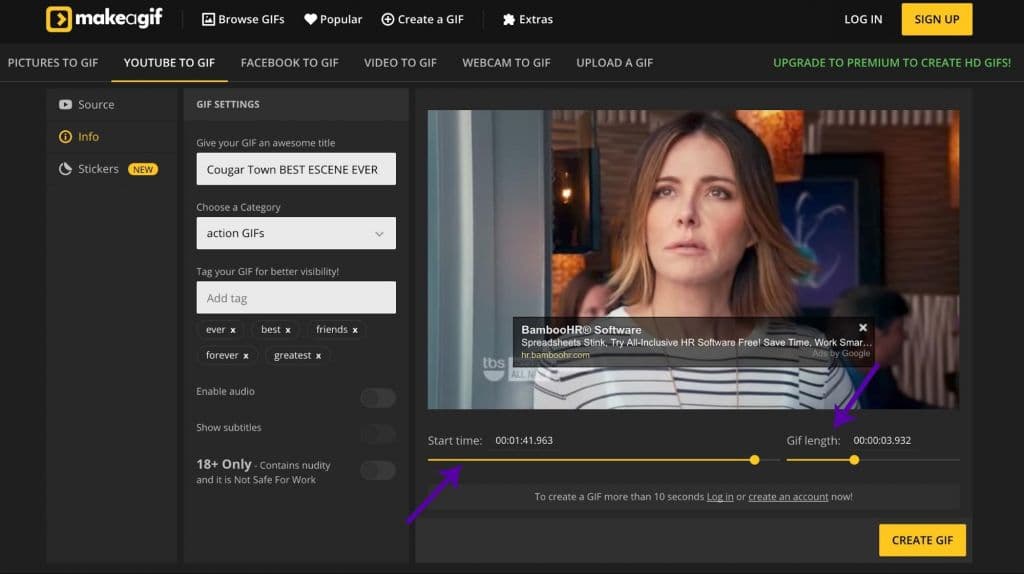
Task: Click the makeagif logo icon
Action: click(x=59, y=19)
